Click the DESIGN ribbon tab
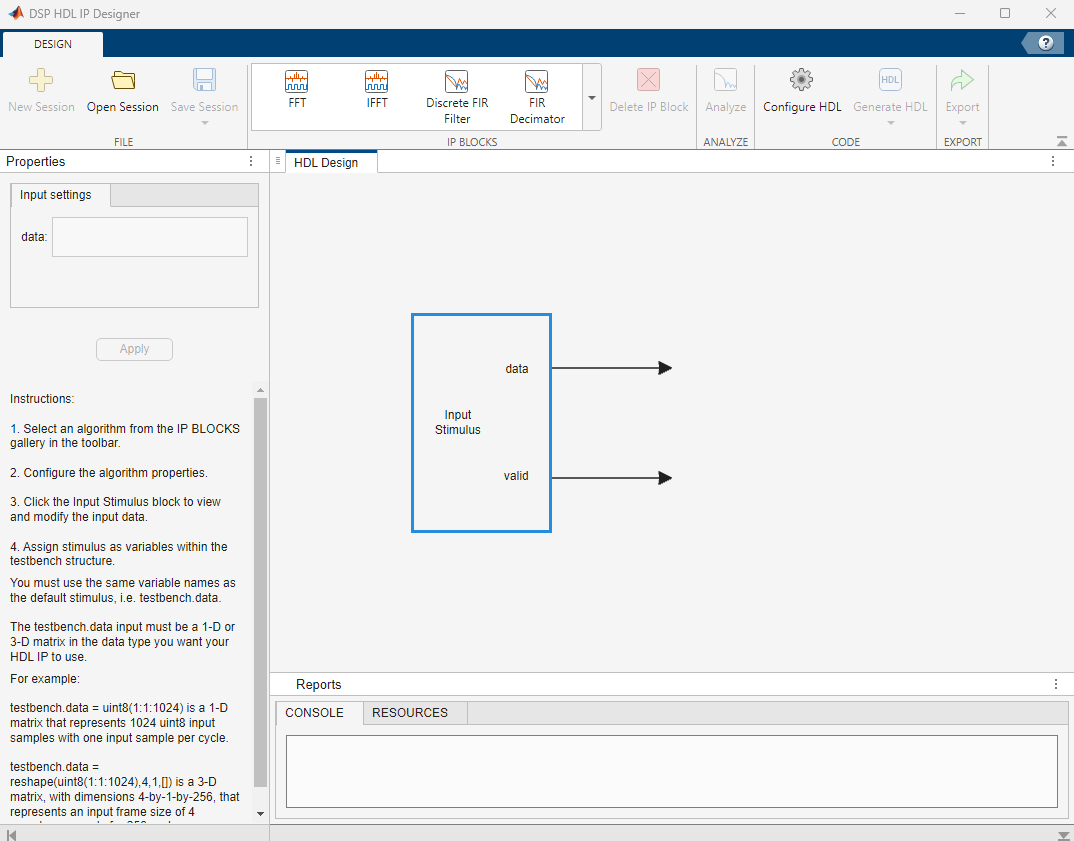 tap(53, 44)
